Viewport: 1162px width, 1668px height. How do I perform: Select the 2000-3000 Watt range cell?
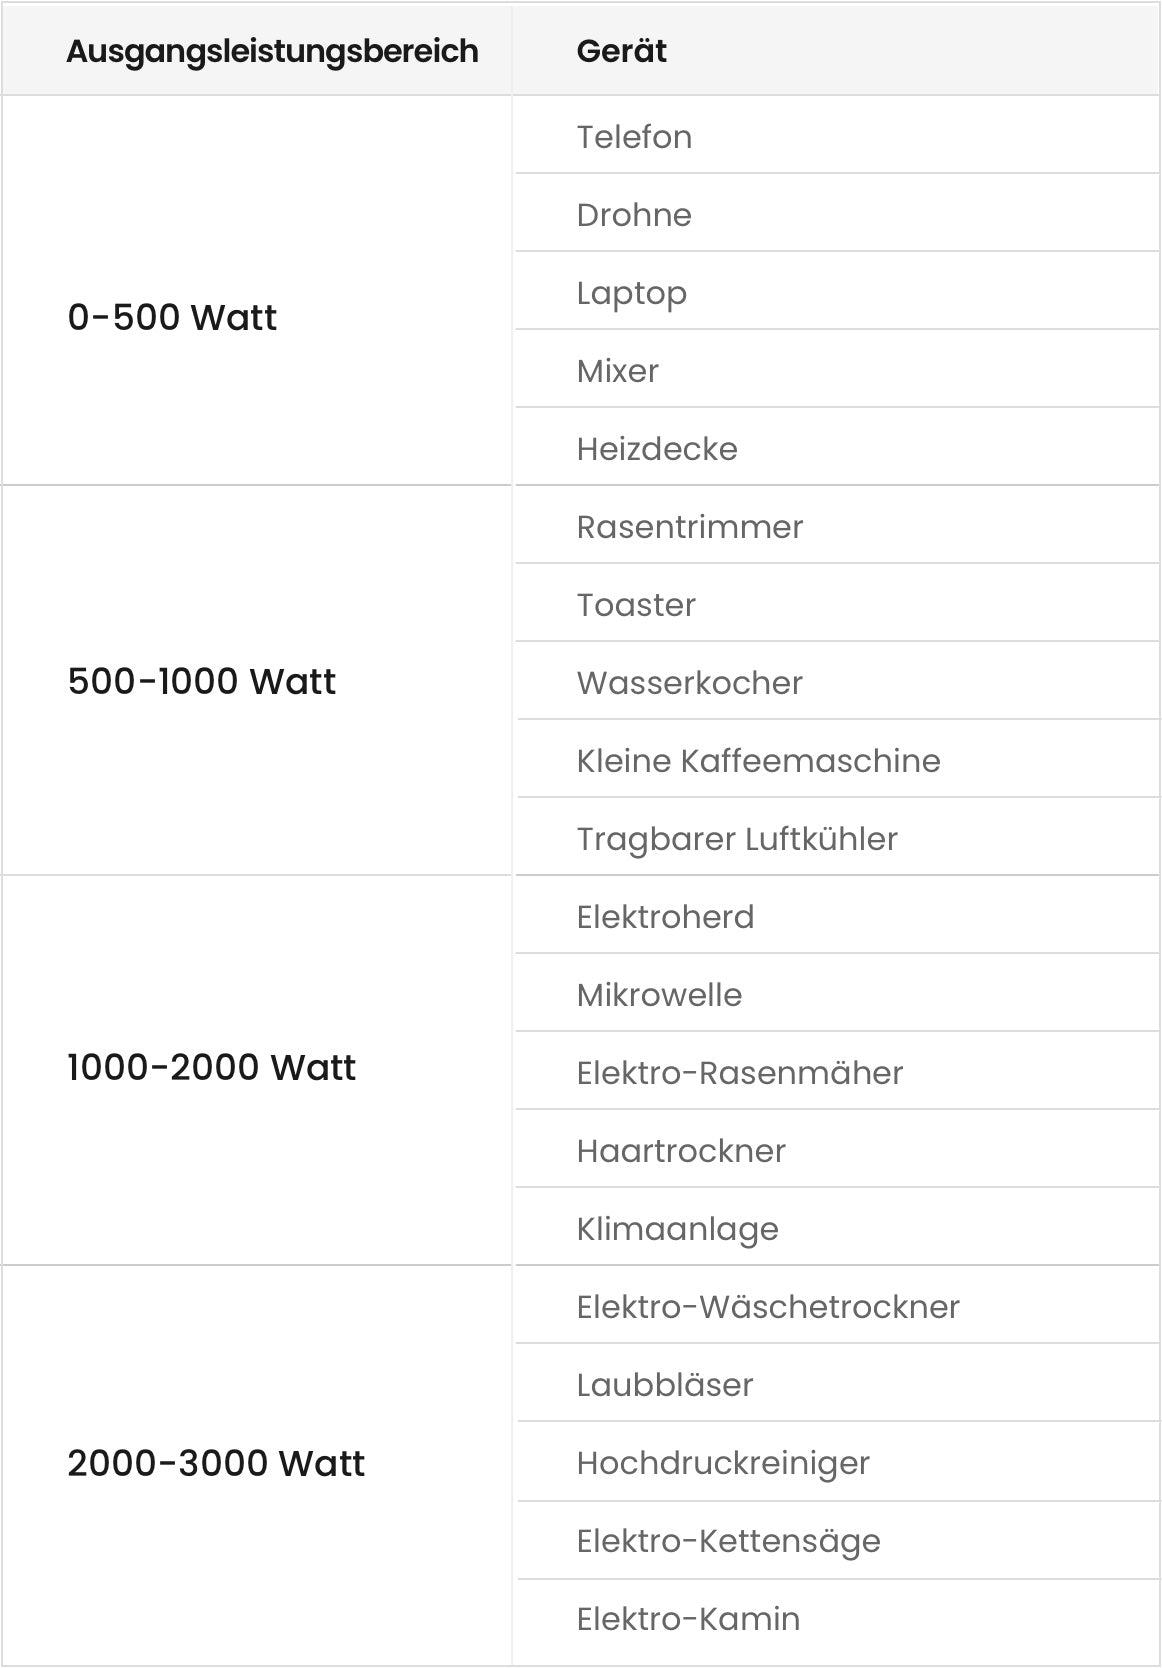(216, 1463)
